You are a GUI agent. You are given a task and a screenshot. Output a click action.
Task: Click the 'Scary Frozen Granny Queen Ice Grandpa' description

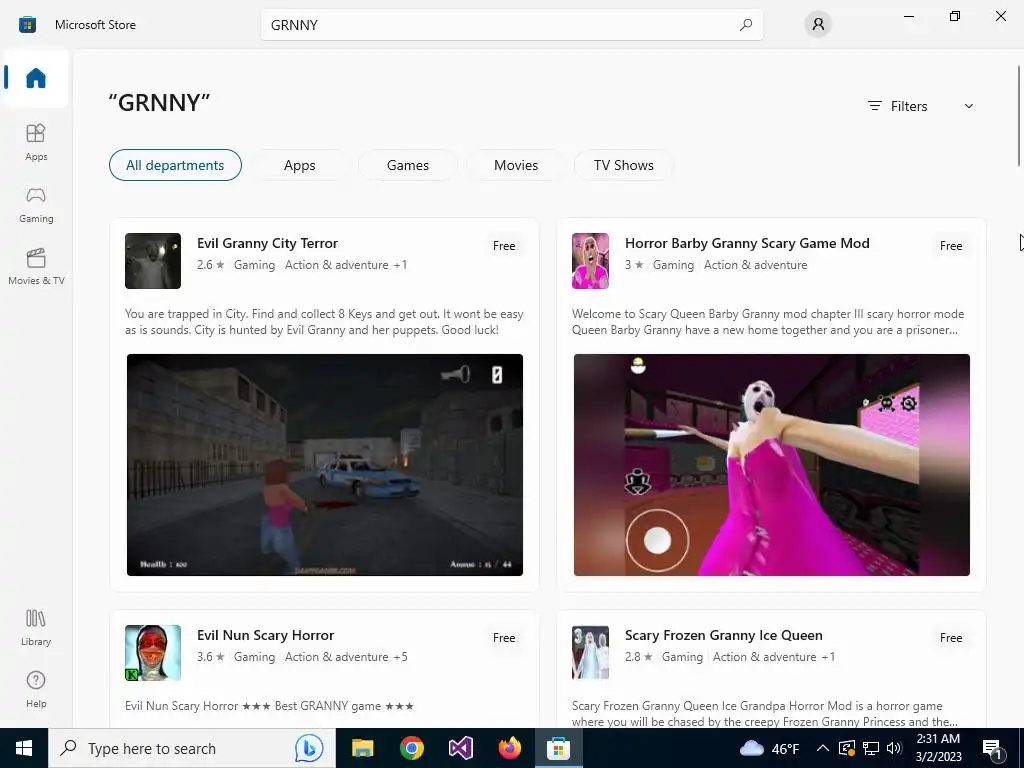(765, 714)
